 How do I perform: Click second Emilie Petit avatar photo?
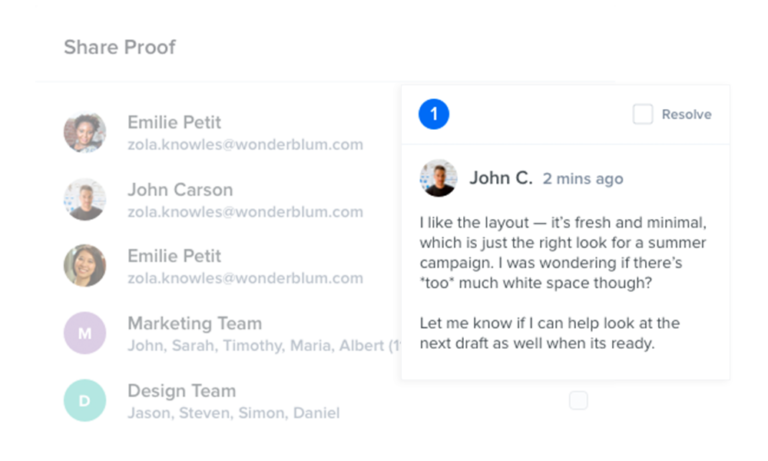point(85,266)
